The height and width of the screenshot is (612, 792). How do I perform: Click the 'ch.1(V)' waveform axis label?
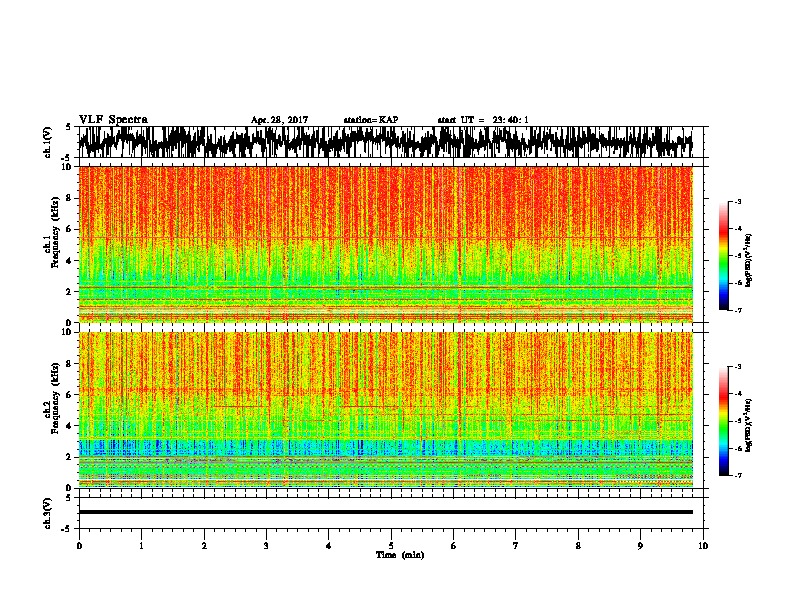click(48, 142)
